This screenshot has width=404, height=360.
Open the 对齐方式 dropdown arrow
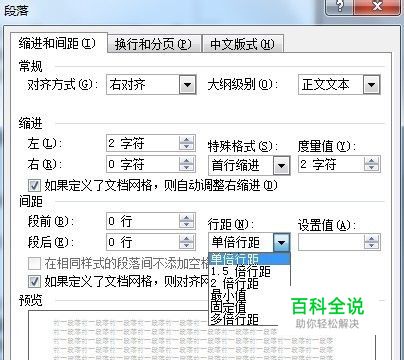[x=188, y=85]
